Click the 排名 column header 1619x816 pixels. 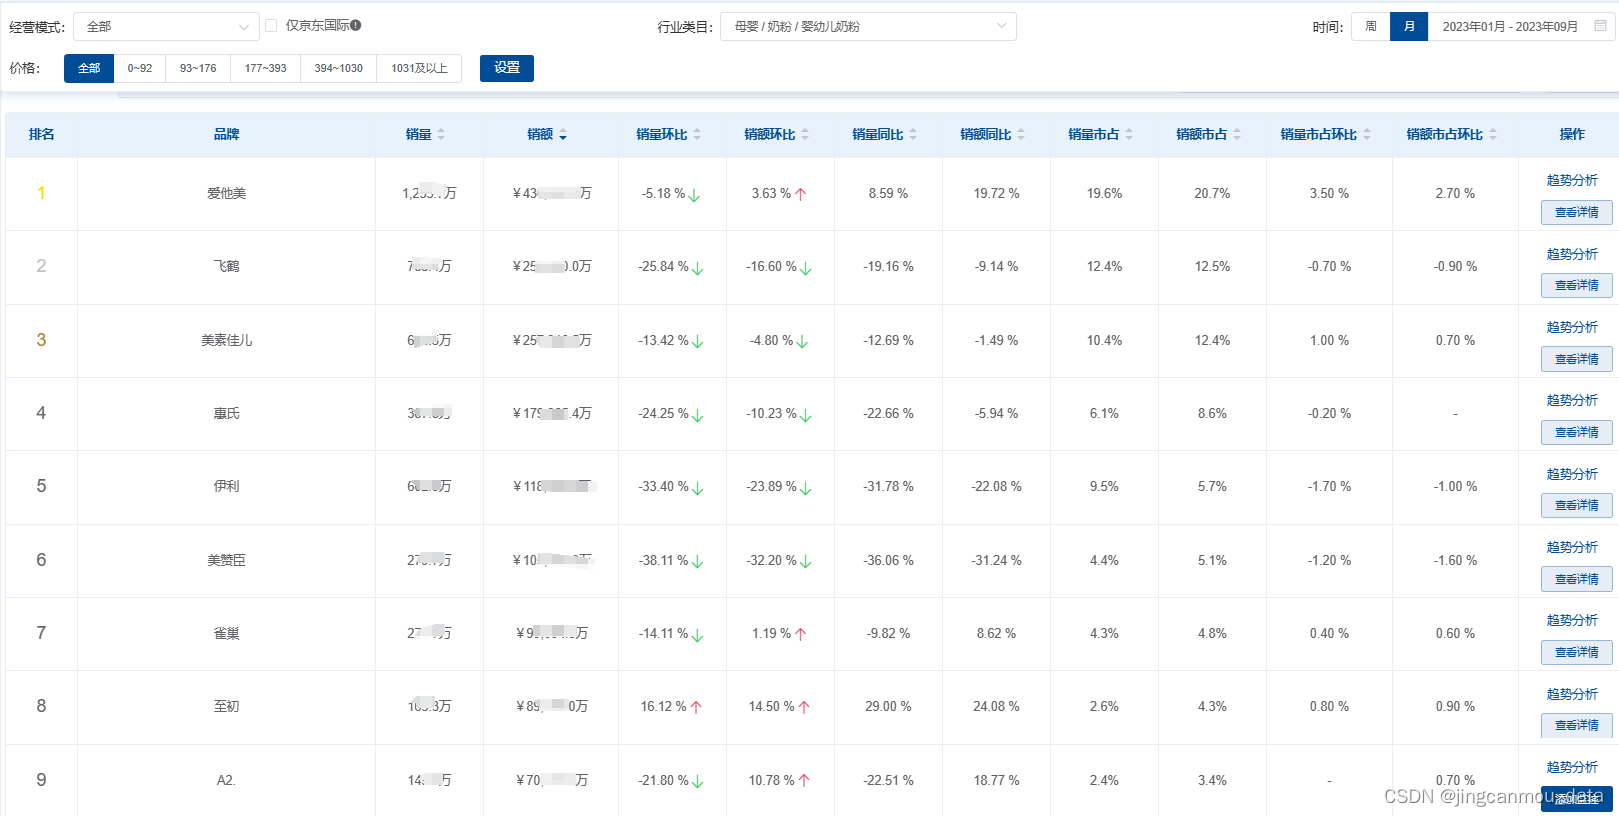[x=41, y=134]
